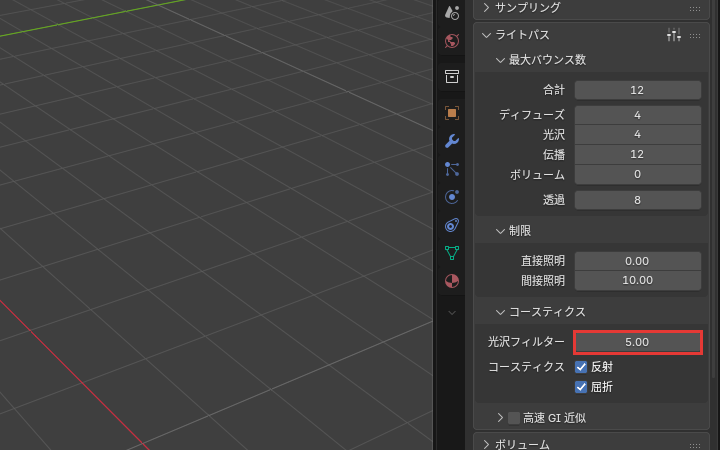Open the Modifiers wrench tab

tap(452, 141)
